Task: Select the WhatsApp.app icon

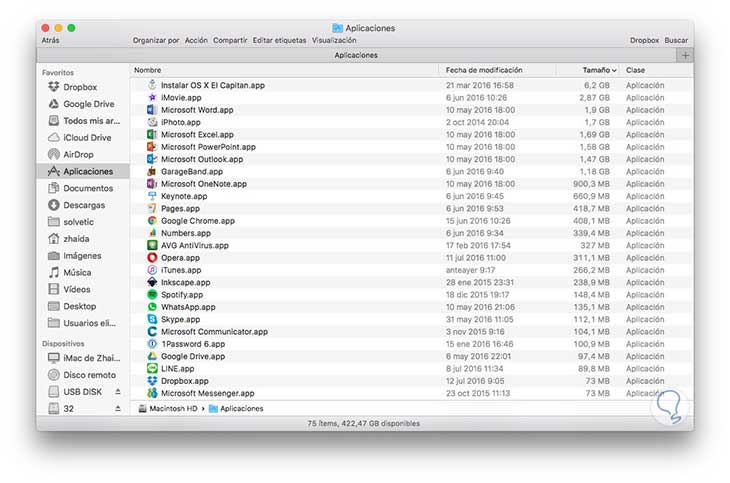Action: (x=152, y=306)
